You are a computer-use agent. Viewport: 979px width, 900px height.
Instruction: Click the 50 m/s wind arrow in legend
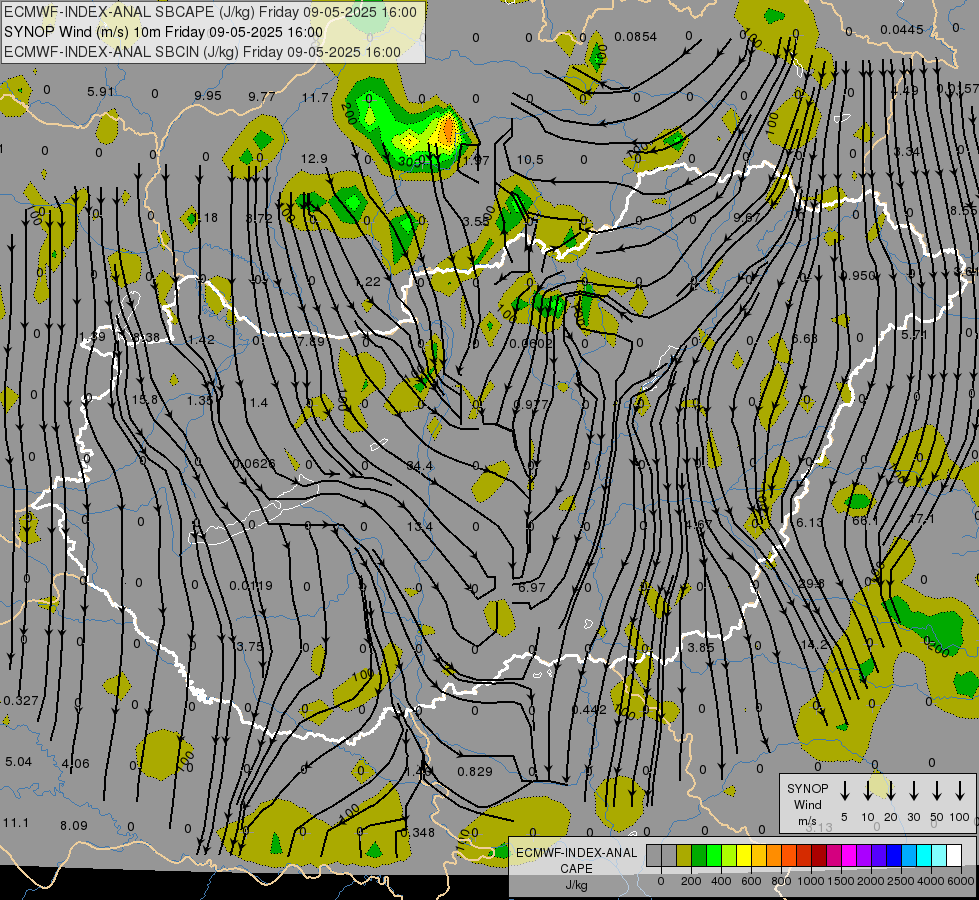[x=937, y=790]
